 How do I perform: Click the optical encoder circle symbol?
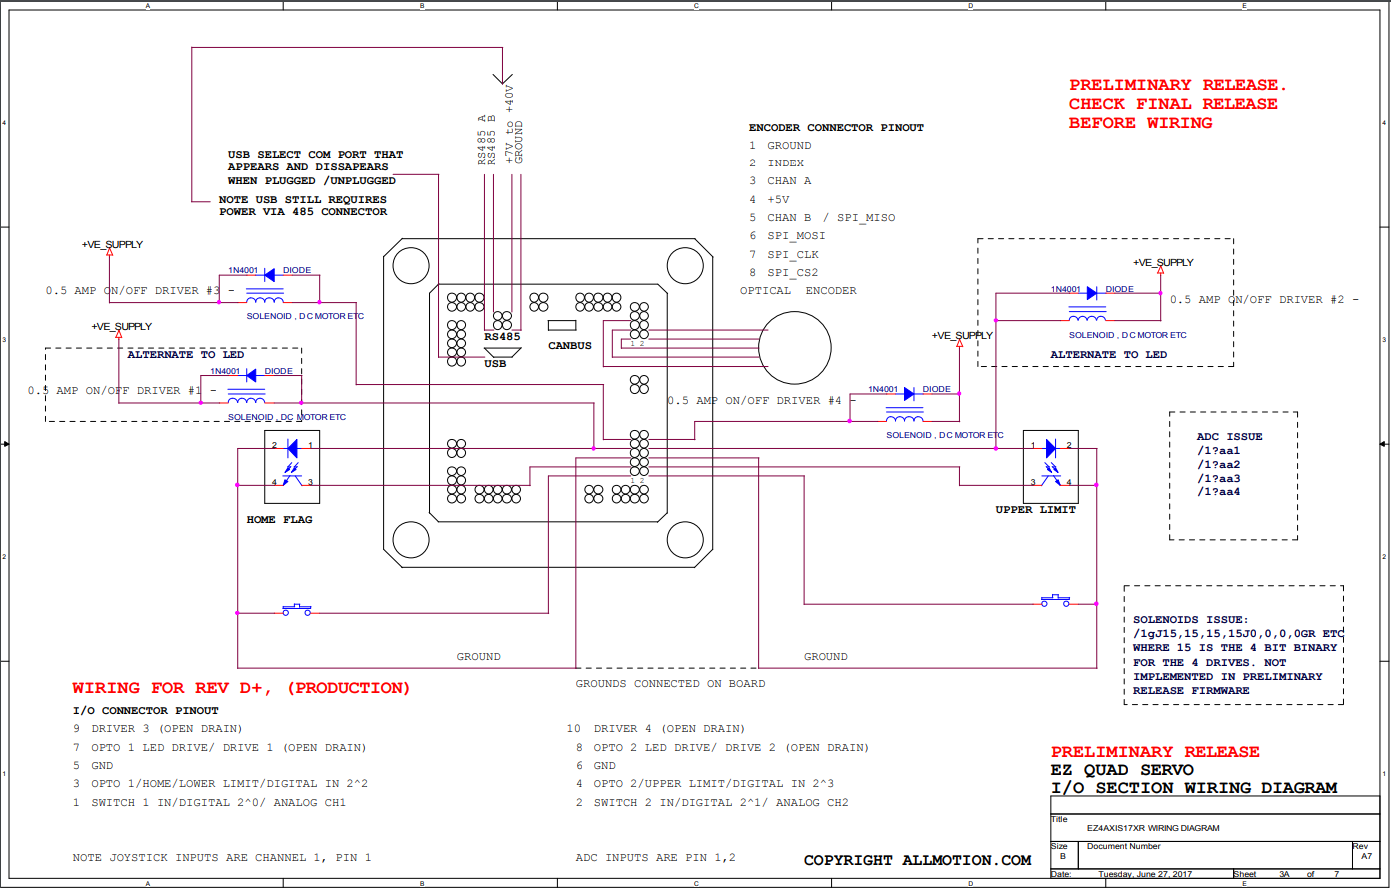coord(795,348)
